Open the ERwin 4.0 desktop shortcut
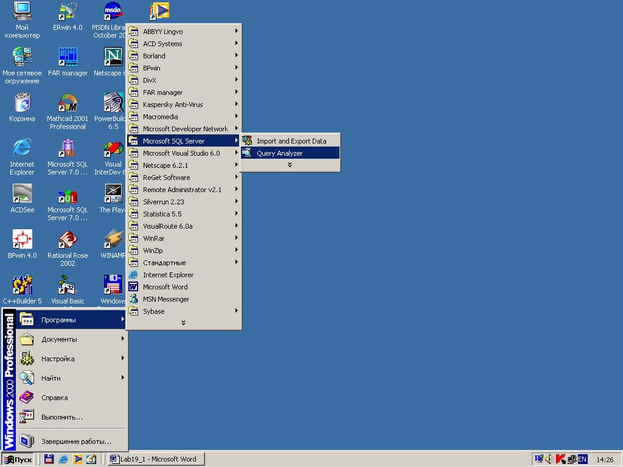Image resolution: width=623 pixels, height=467 pixels. point(68,12)
